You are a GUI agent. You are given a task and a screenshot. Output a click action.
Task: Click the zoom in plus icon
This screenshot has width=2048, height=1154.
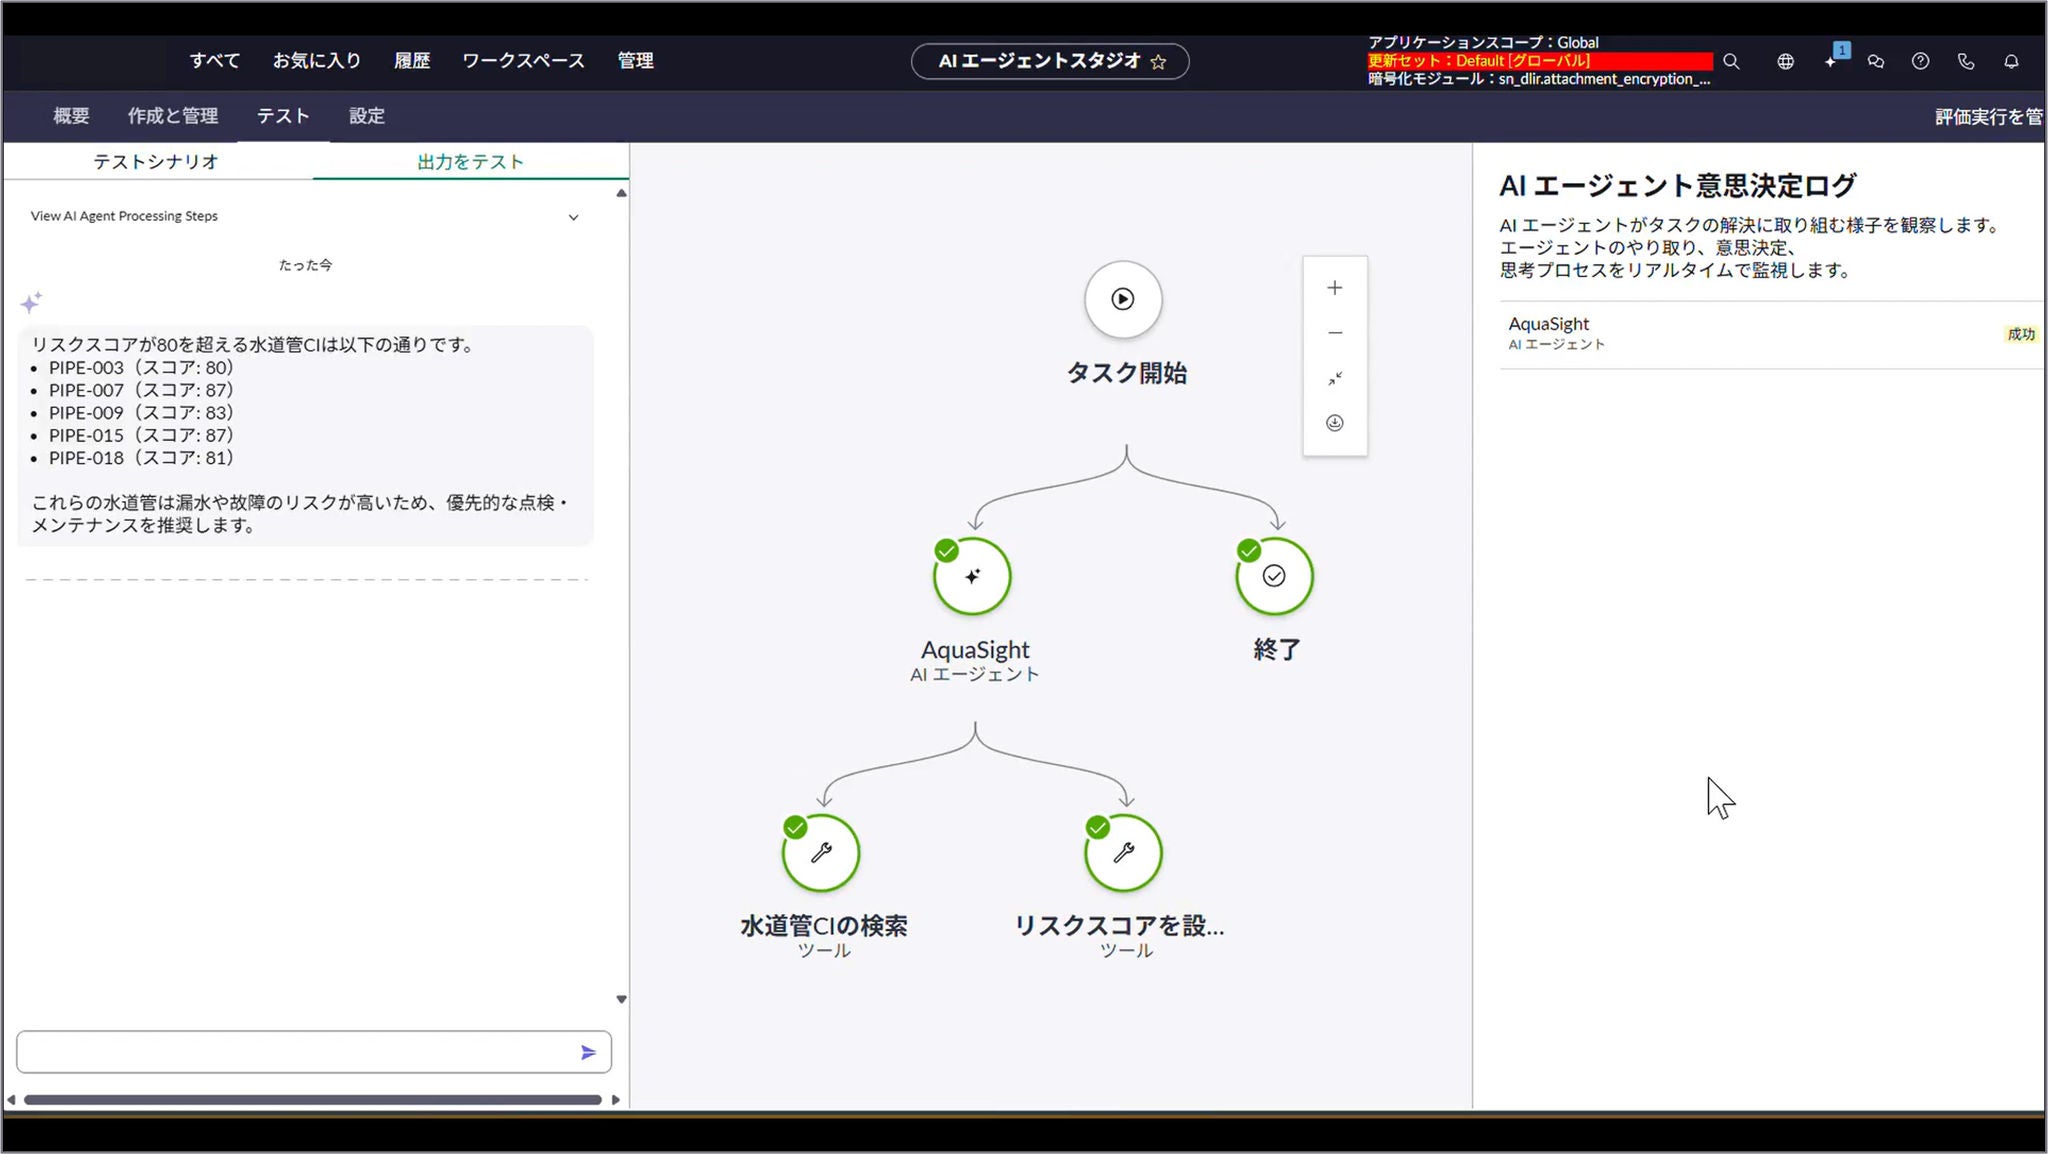click(1334, 288)
